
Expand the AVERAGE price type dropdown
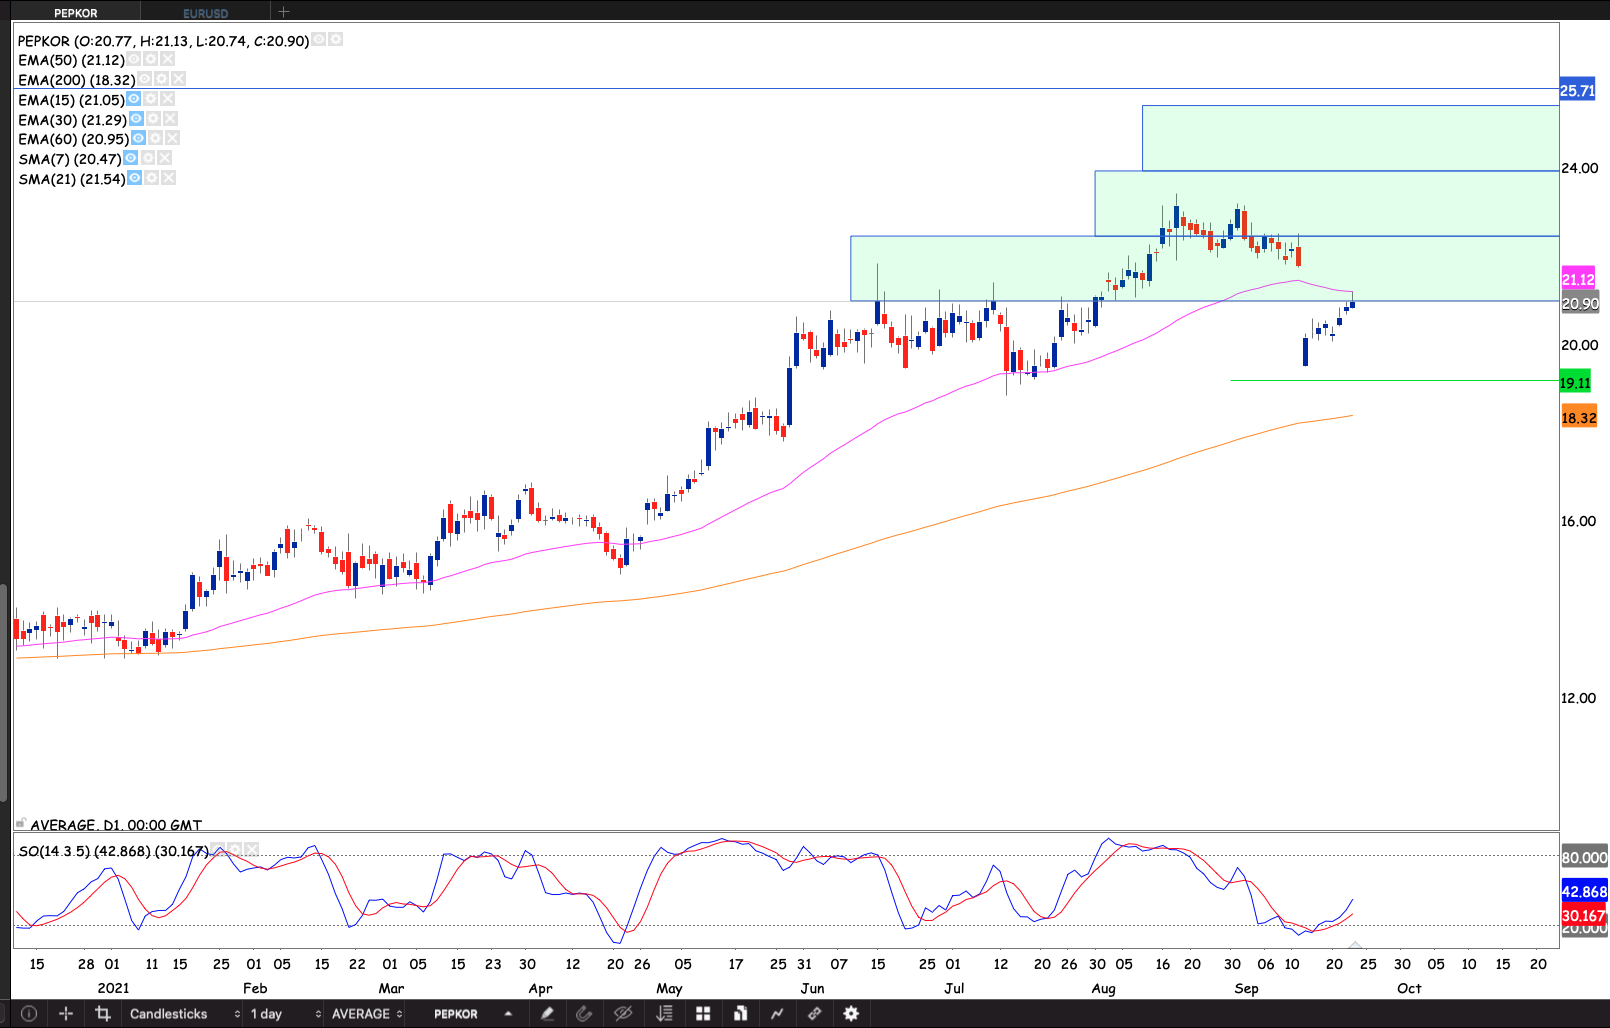366,1013
